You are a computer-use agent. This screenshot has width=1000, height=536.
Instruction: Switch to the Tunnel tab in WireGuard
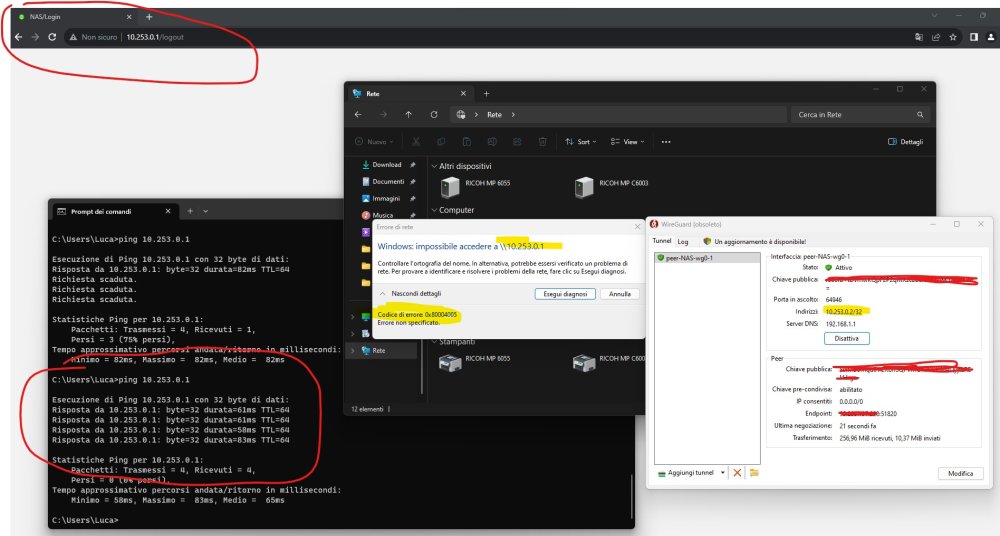tap(661, 241)
